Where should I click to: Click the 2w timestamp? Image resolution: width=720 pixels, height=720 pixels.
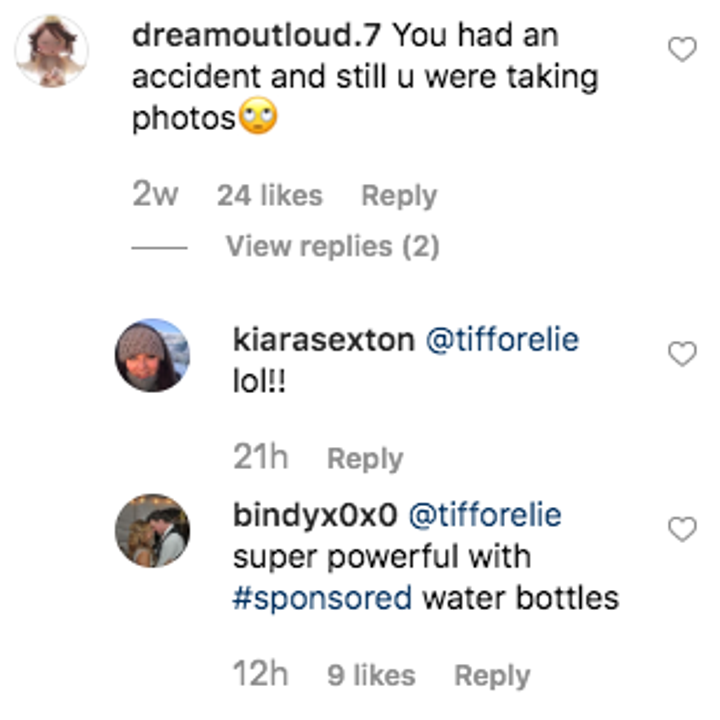point(155,196)
